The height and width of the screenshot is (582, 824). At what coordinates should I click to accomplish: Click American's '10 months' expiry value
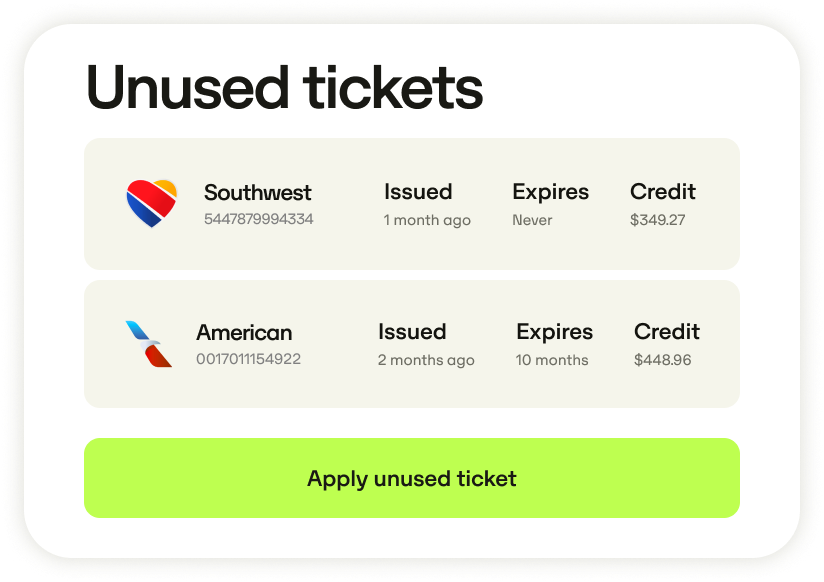pos(552,360)
